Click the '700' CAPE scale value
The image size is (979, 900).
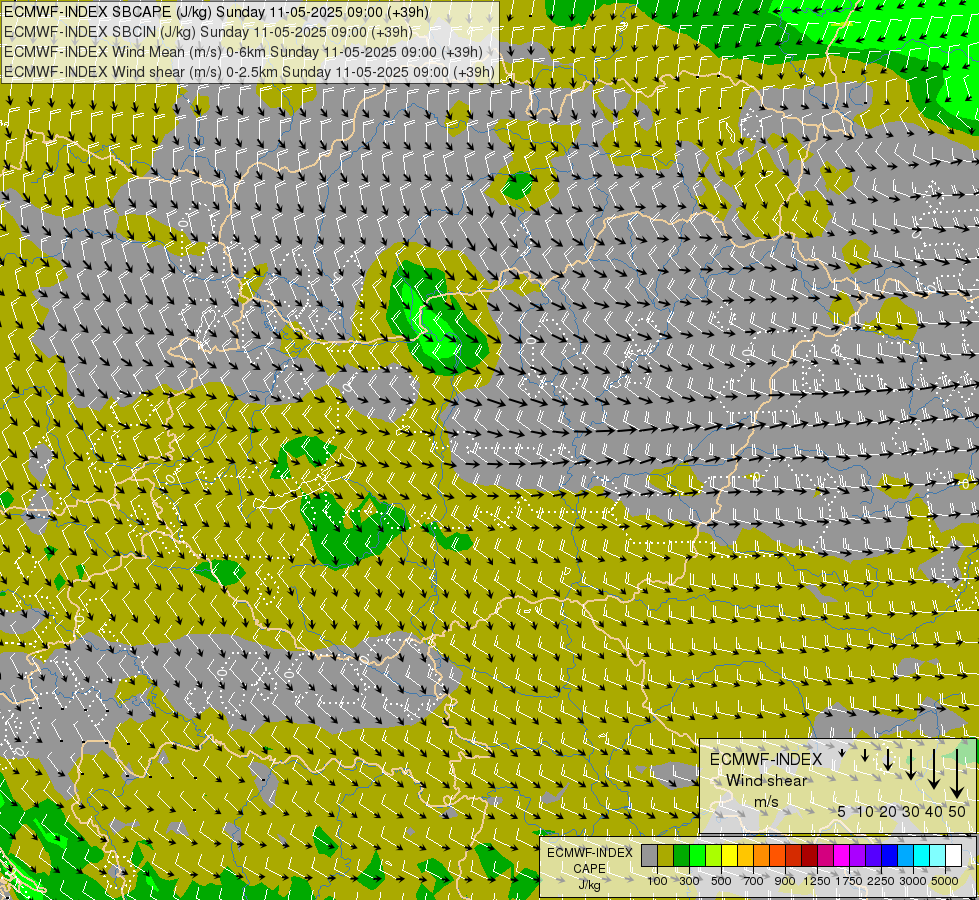(754, 881)
